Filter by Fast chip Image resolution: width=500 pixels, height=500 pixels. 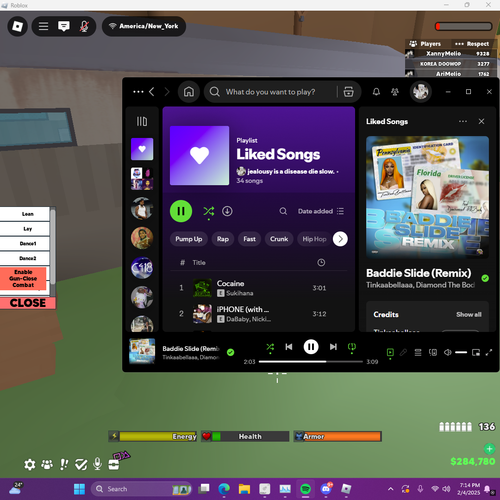coord(249,239)
